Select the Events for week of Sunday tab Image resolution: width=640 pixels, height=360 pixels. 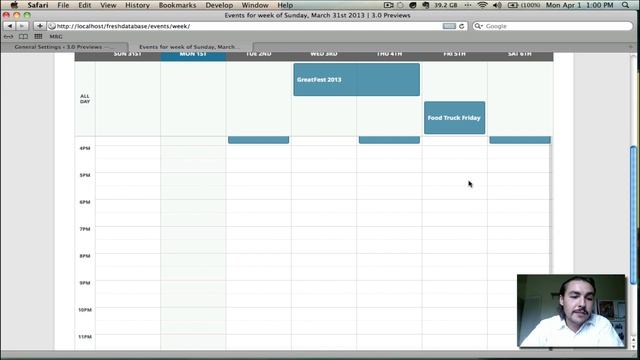point(190,47)
